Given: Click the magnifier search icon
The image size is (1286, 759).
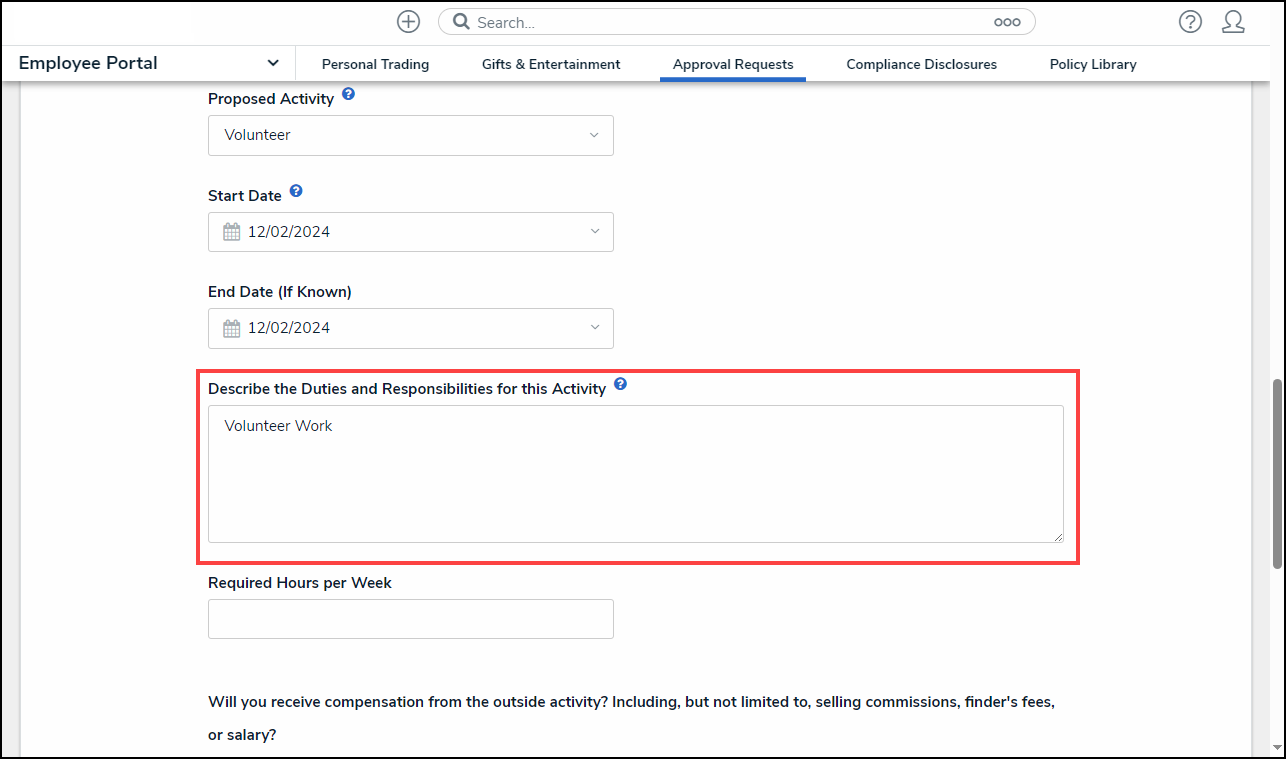Looking at the screenshot, I should [x=461, y=22].
